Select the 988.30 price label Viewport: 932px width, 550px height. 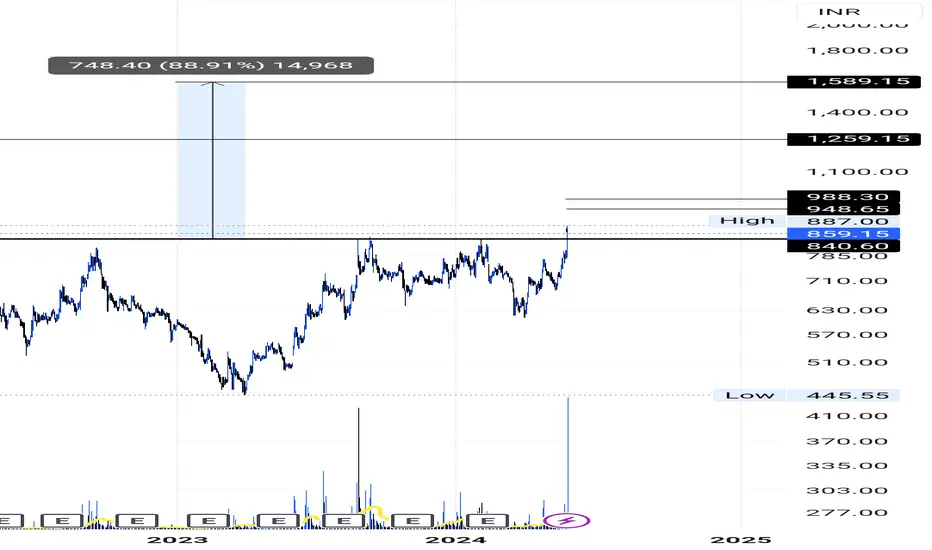click(x=843, y=197)
